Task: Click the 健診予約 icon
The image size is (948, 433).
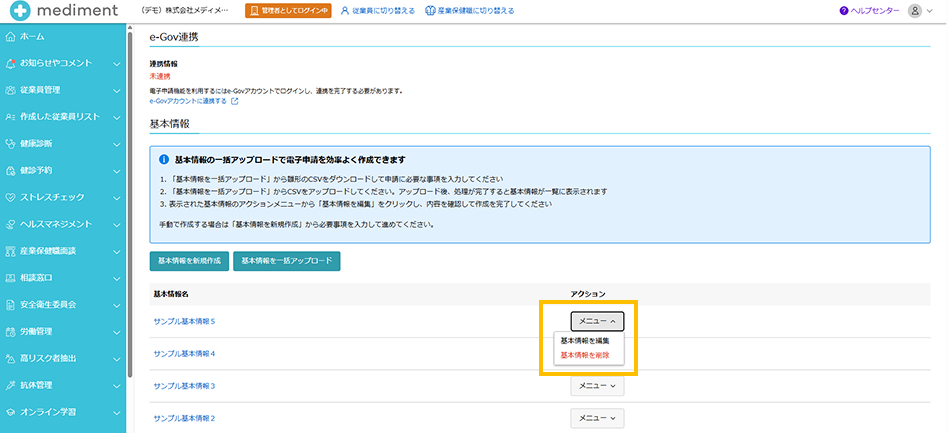Action: coord(10,171)
